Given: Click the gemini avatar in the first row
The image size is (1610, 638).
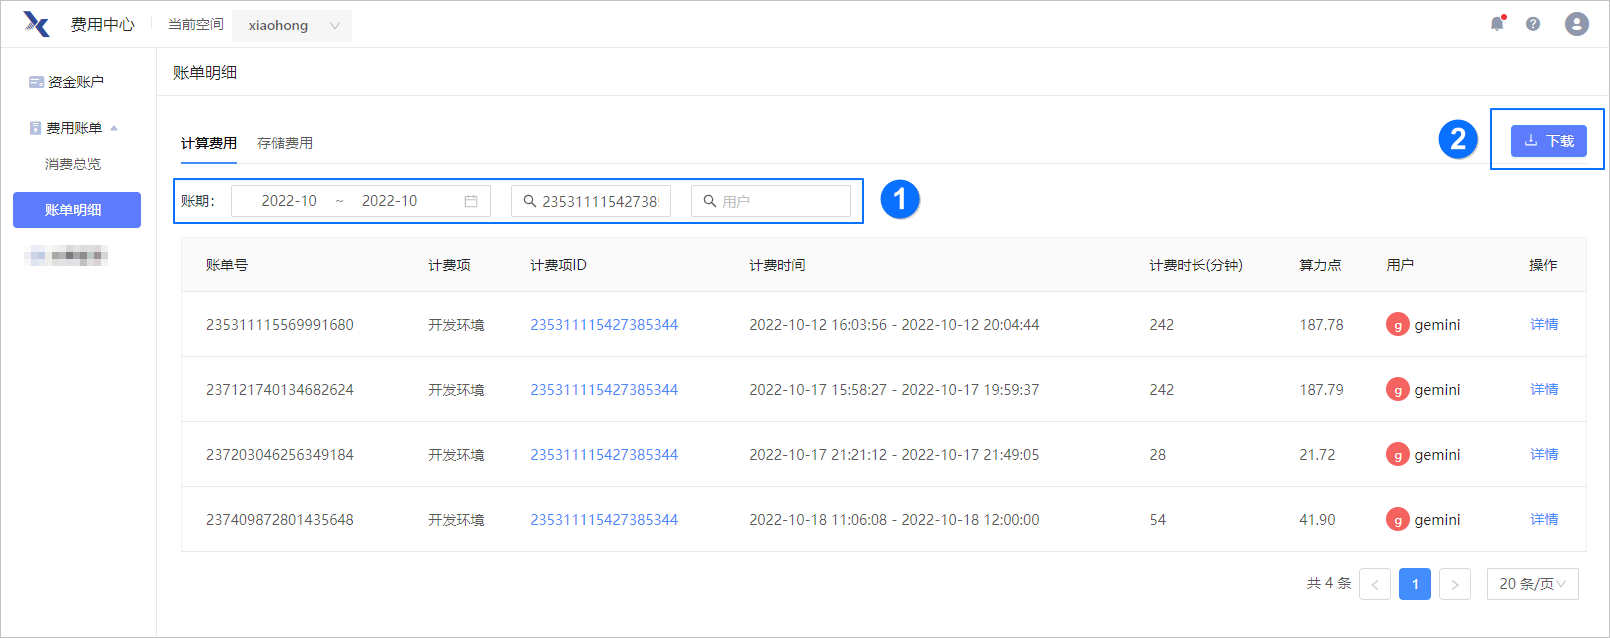Looking at the screenshot, I should click(x=1397, y=325).
